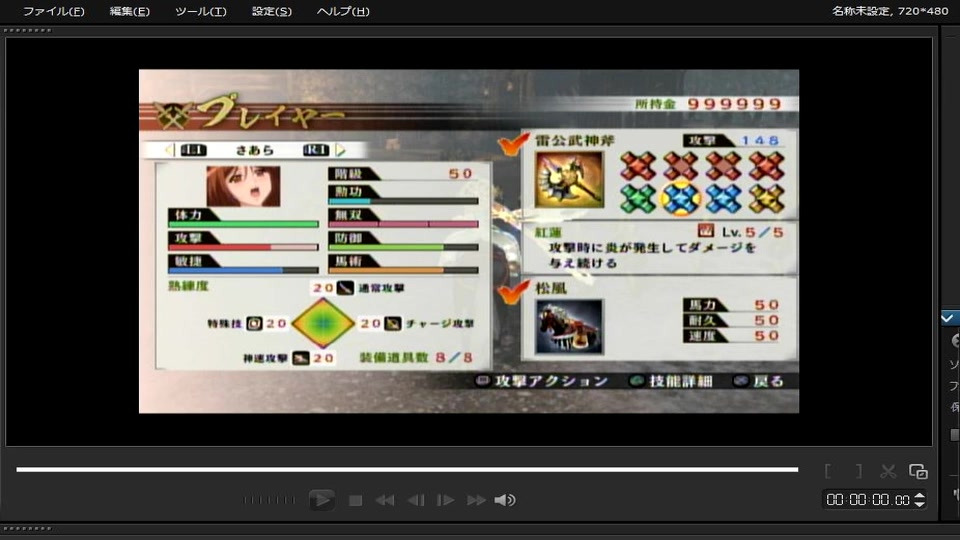This screenshot has width=960, height=540.
Task: Open the 編集(E) menu
Action: pos(129,11)
